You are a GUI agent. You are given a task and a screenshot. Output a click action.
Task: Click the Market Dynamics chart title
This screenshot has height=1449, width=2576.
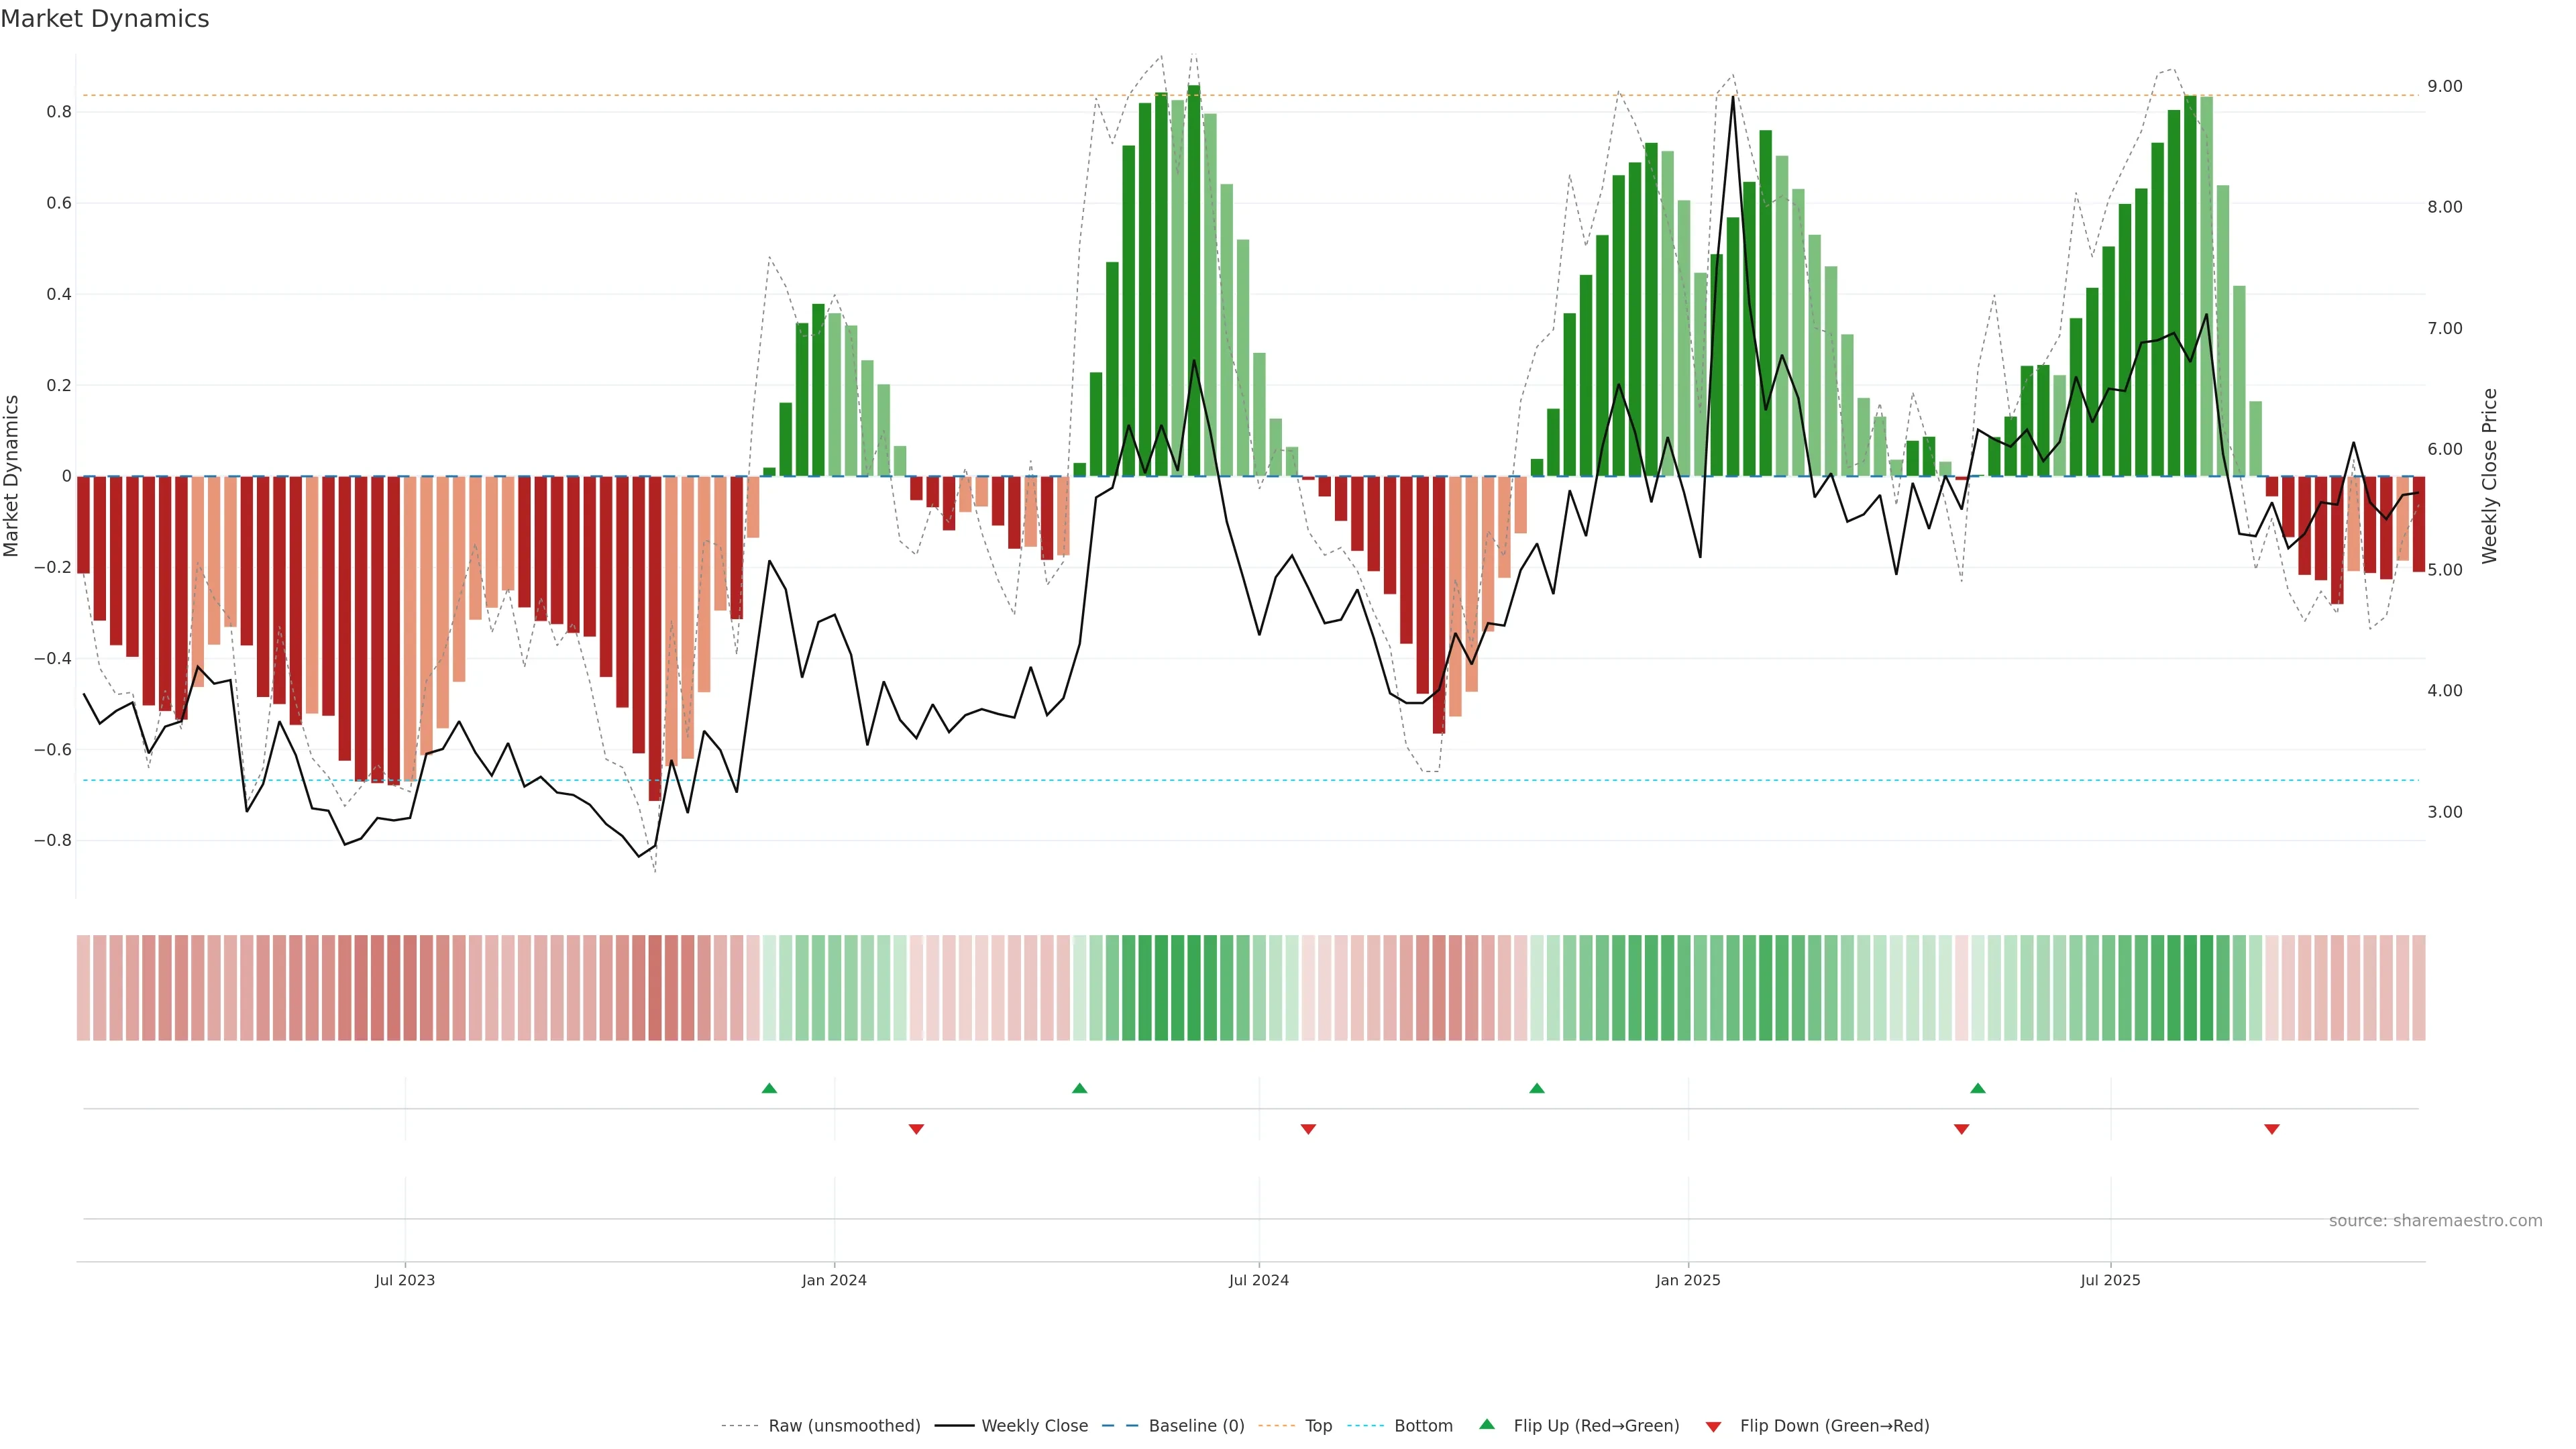coord(105,19)
